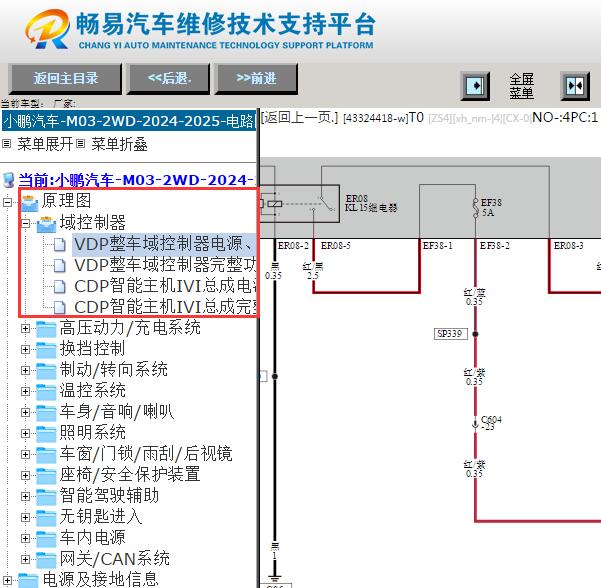
Task: Expand the 车内电源 folder
Action: (25, 539)
